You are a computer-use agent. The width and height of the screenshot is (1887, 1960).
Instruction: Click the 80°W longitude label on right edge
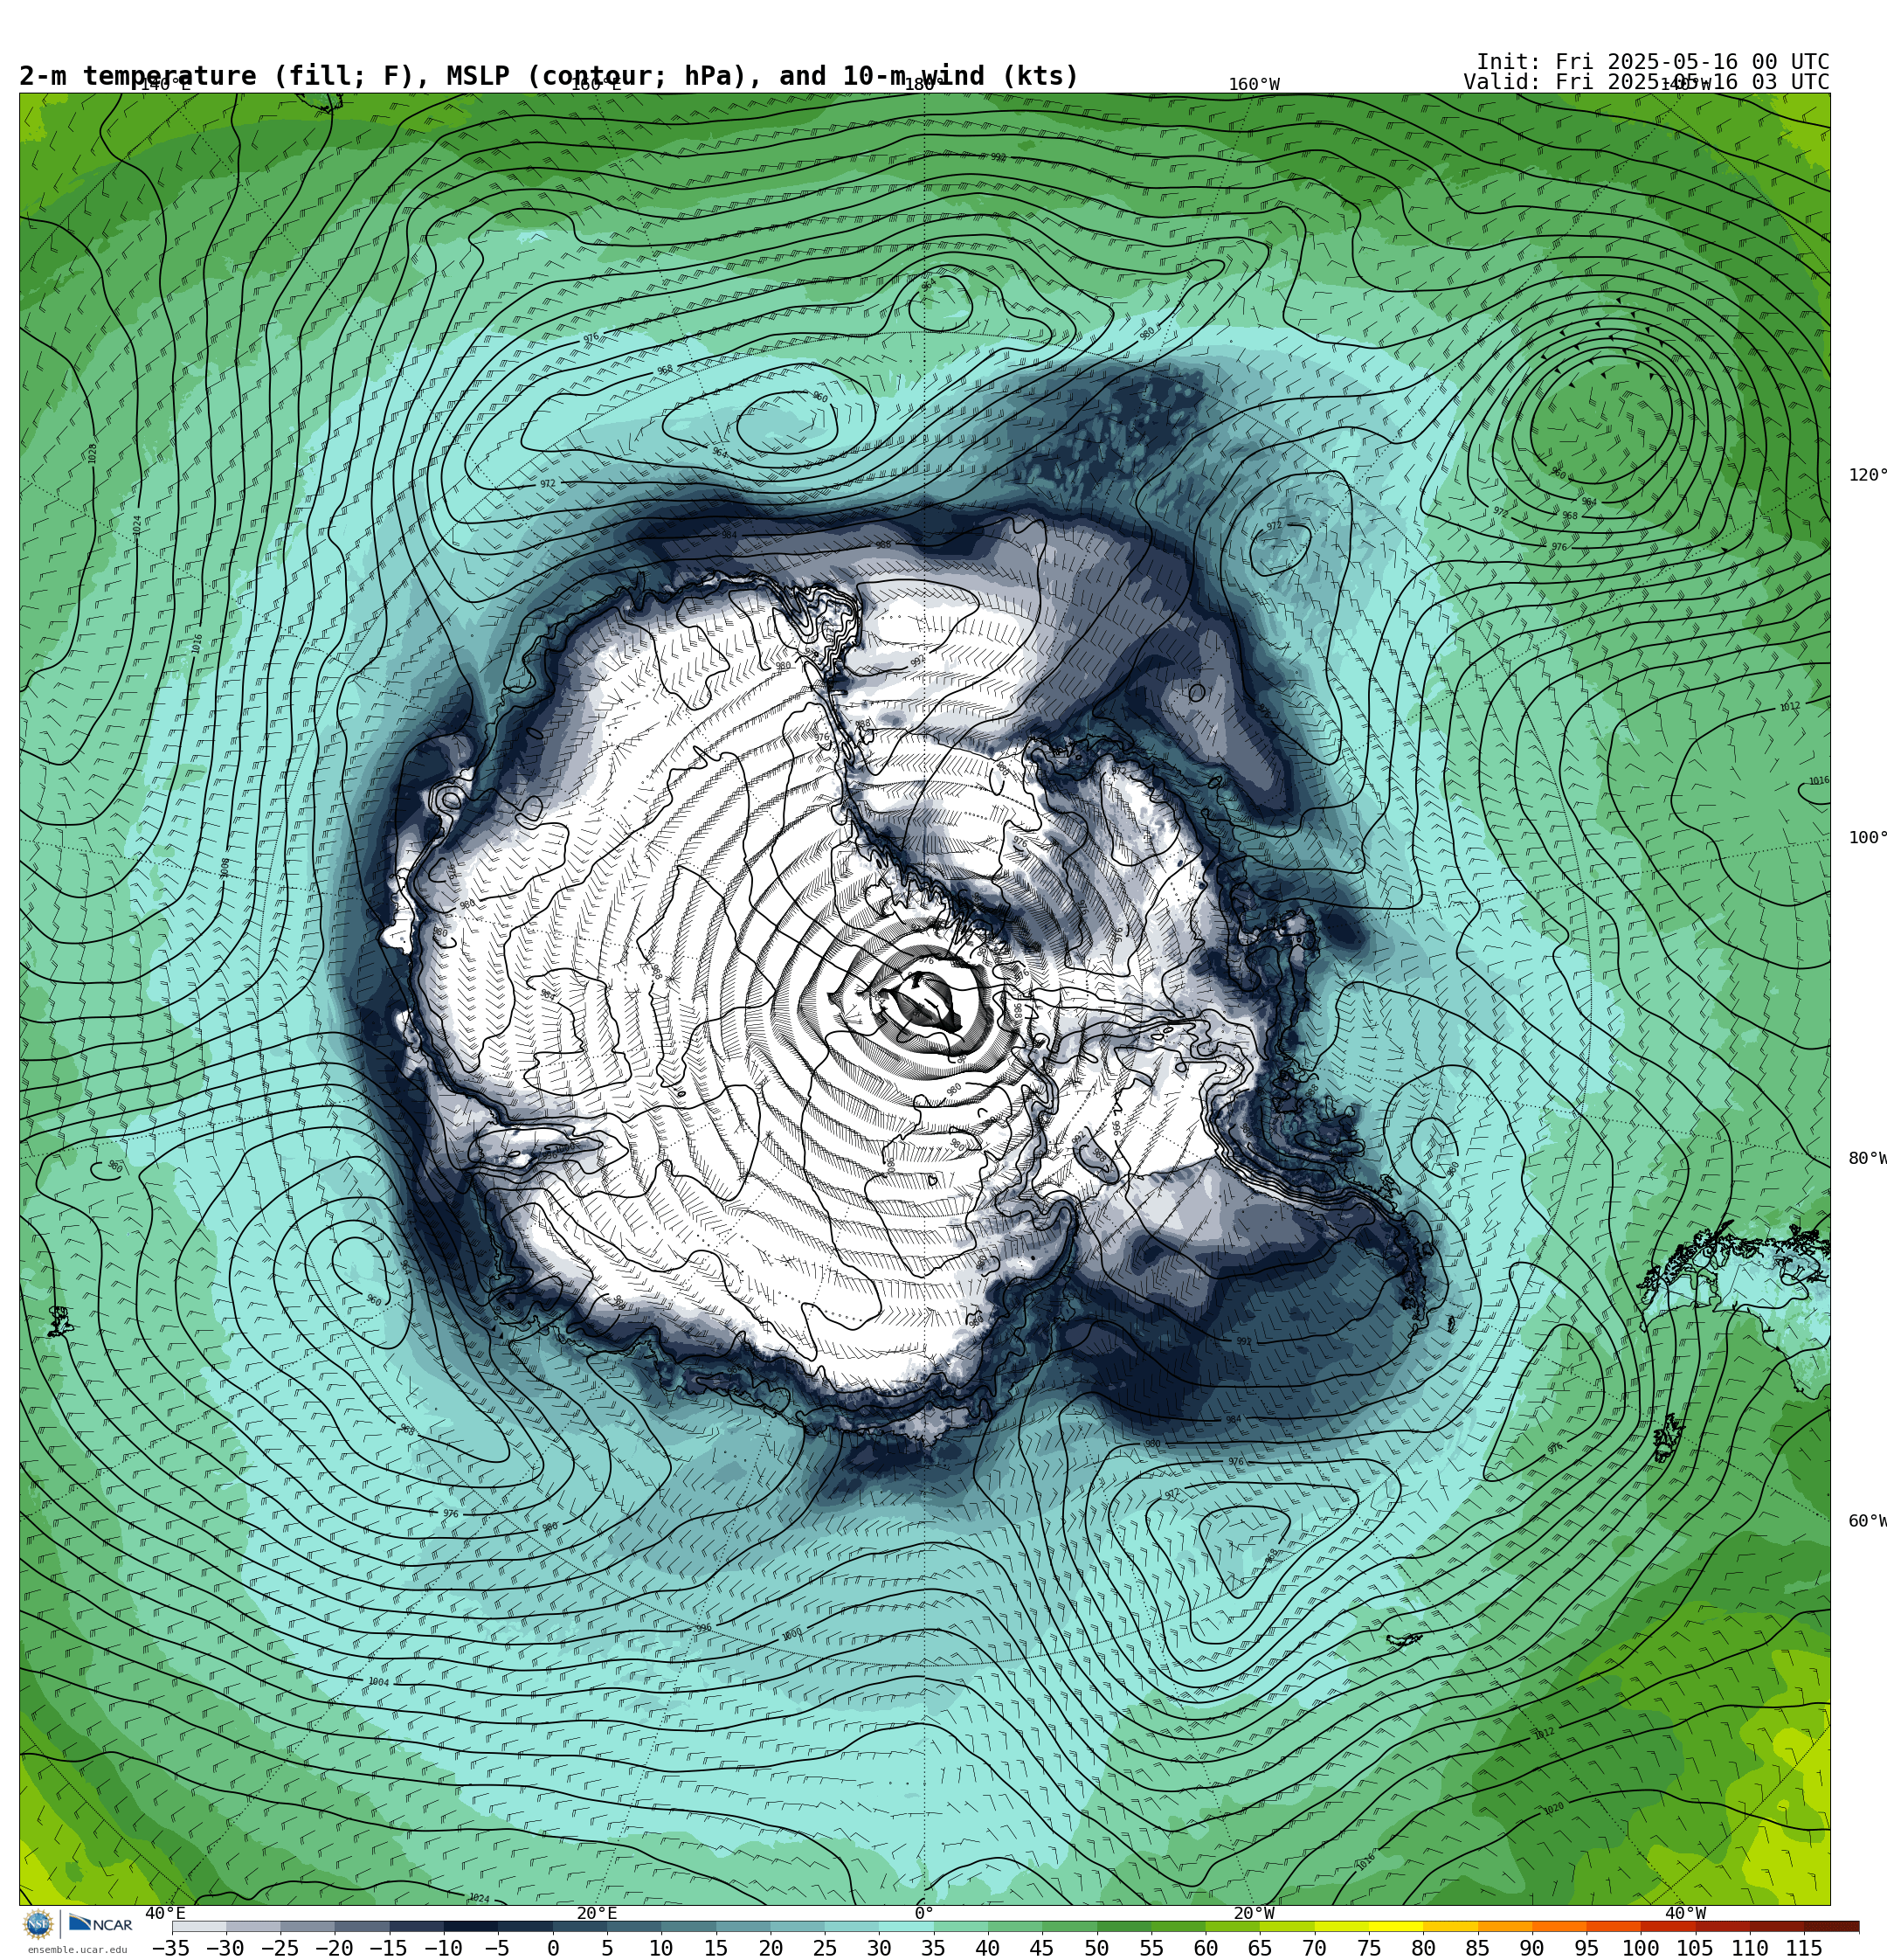click(x=1867, y=1158)
